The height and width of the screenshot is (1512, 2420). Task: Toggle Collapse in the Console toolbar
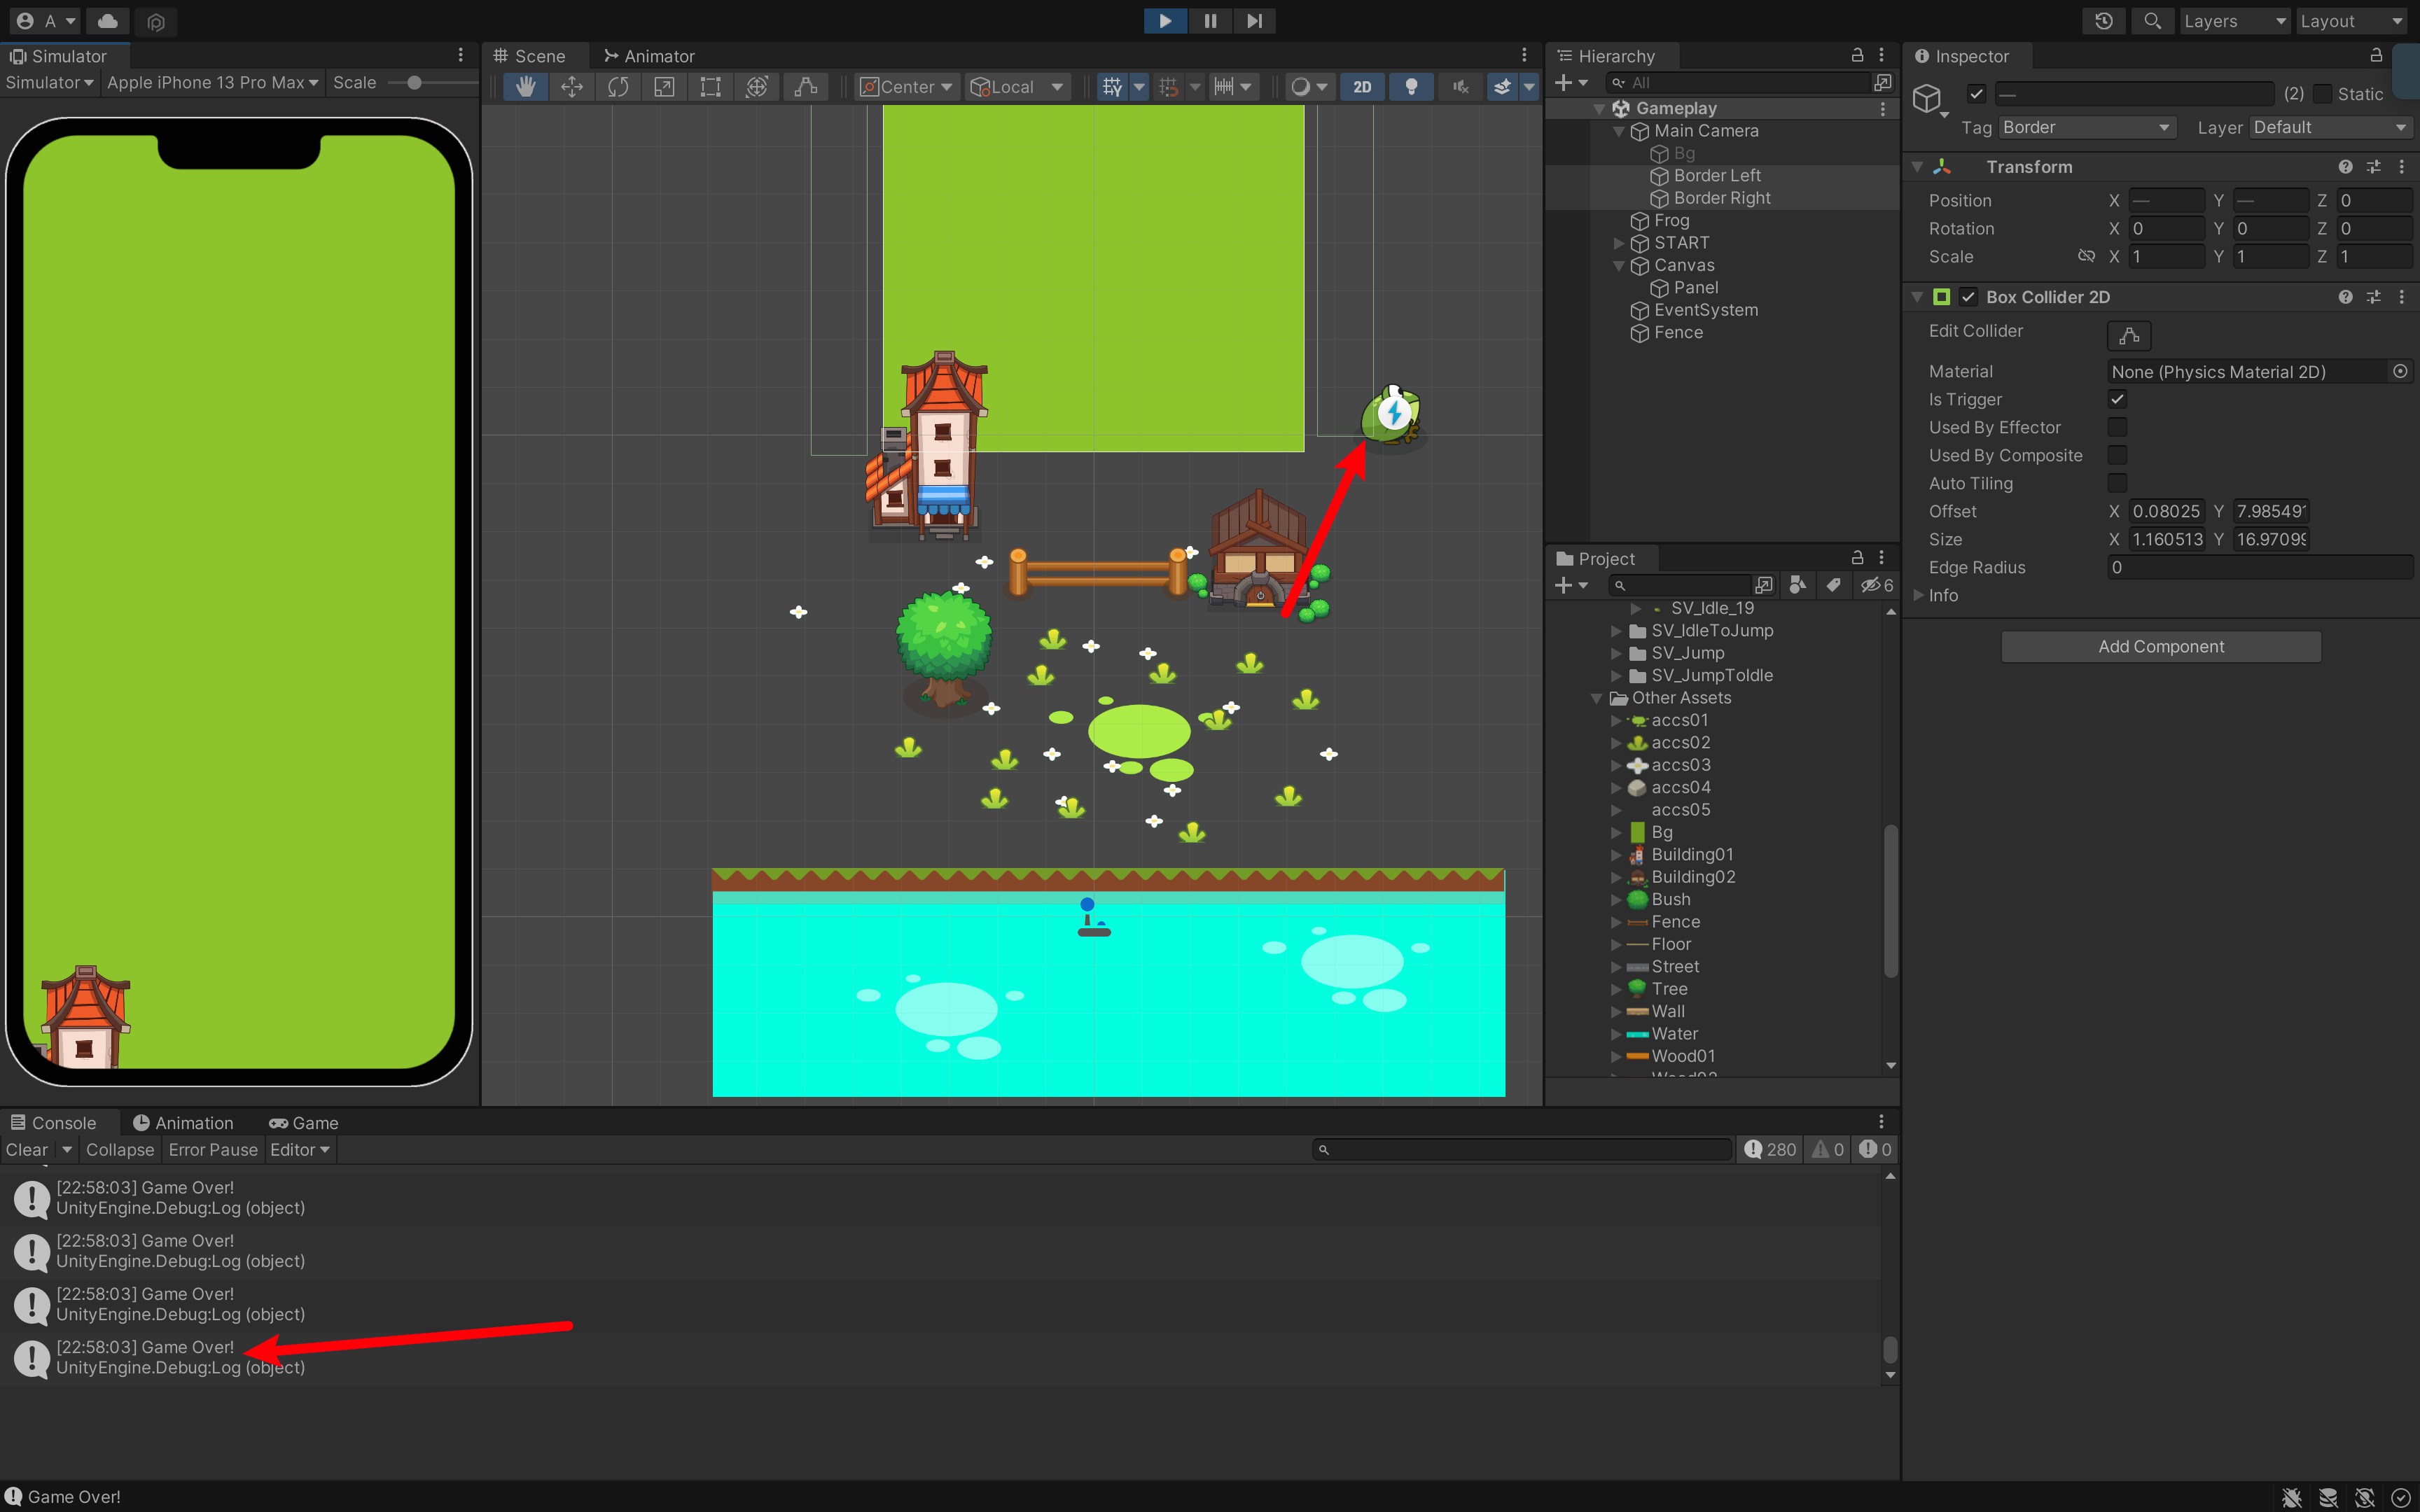pyautogui.click(x=120, y=1150)
